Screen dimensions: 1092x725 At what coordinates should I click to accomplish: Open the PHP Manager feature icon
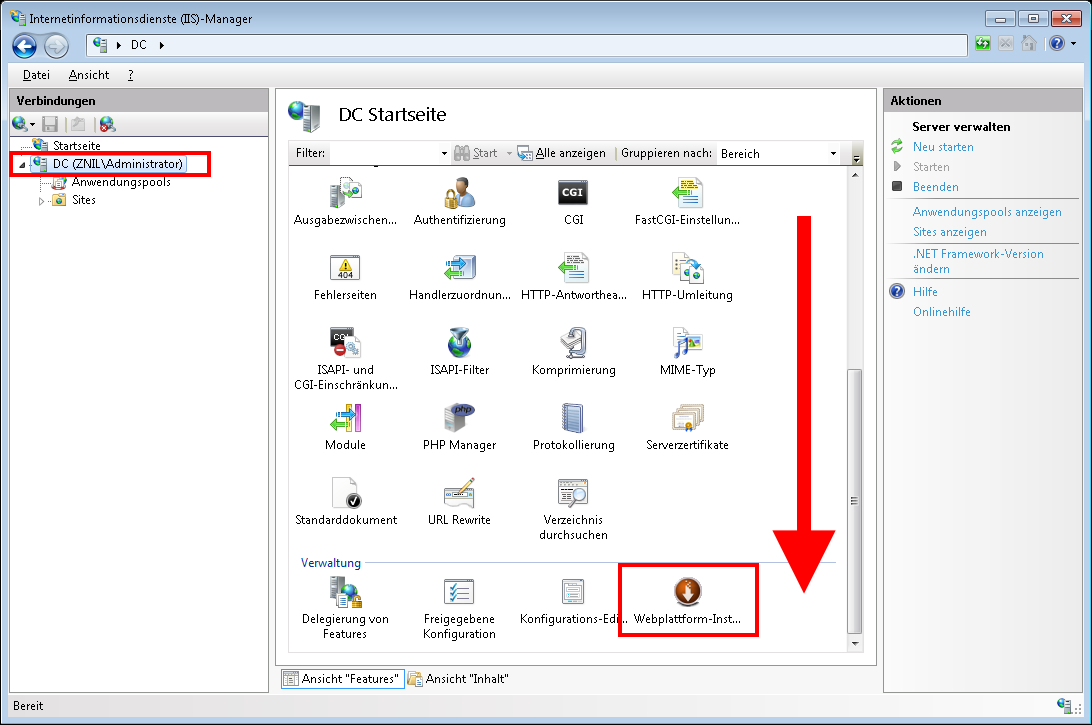tap(459, 418)
